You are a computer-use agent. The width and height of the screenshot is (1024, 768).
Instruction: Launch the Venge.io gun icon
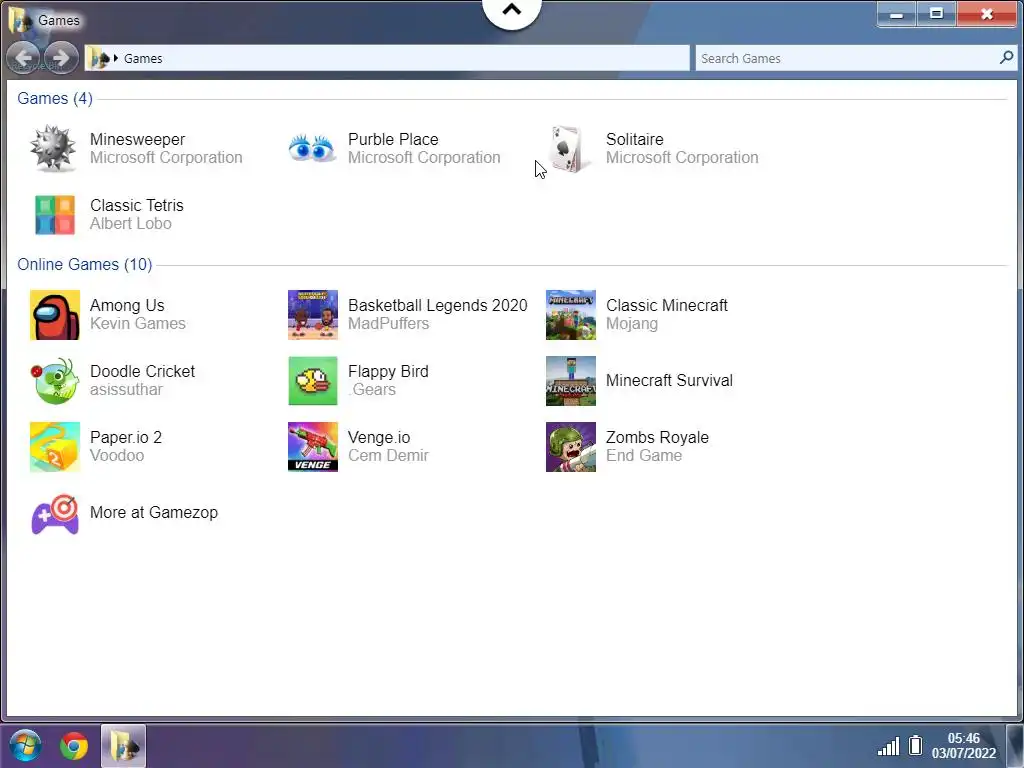coord(313,447)
